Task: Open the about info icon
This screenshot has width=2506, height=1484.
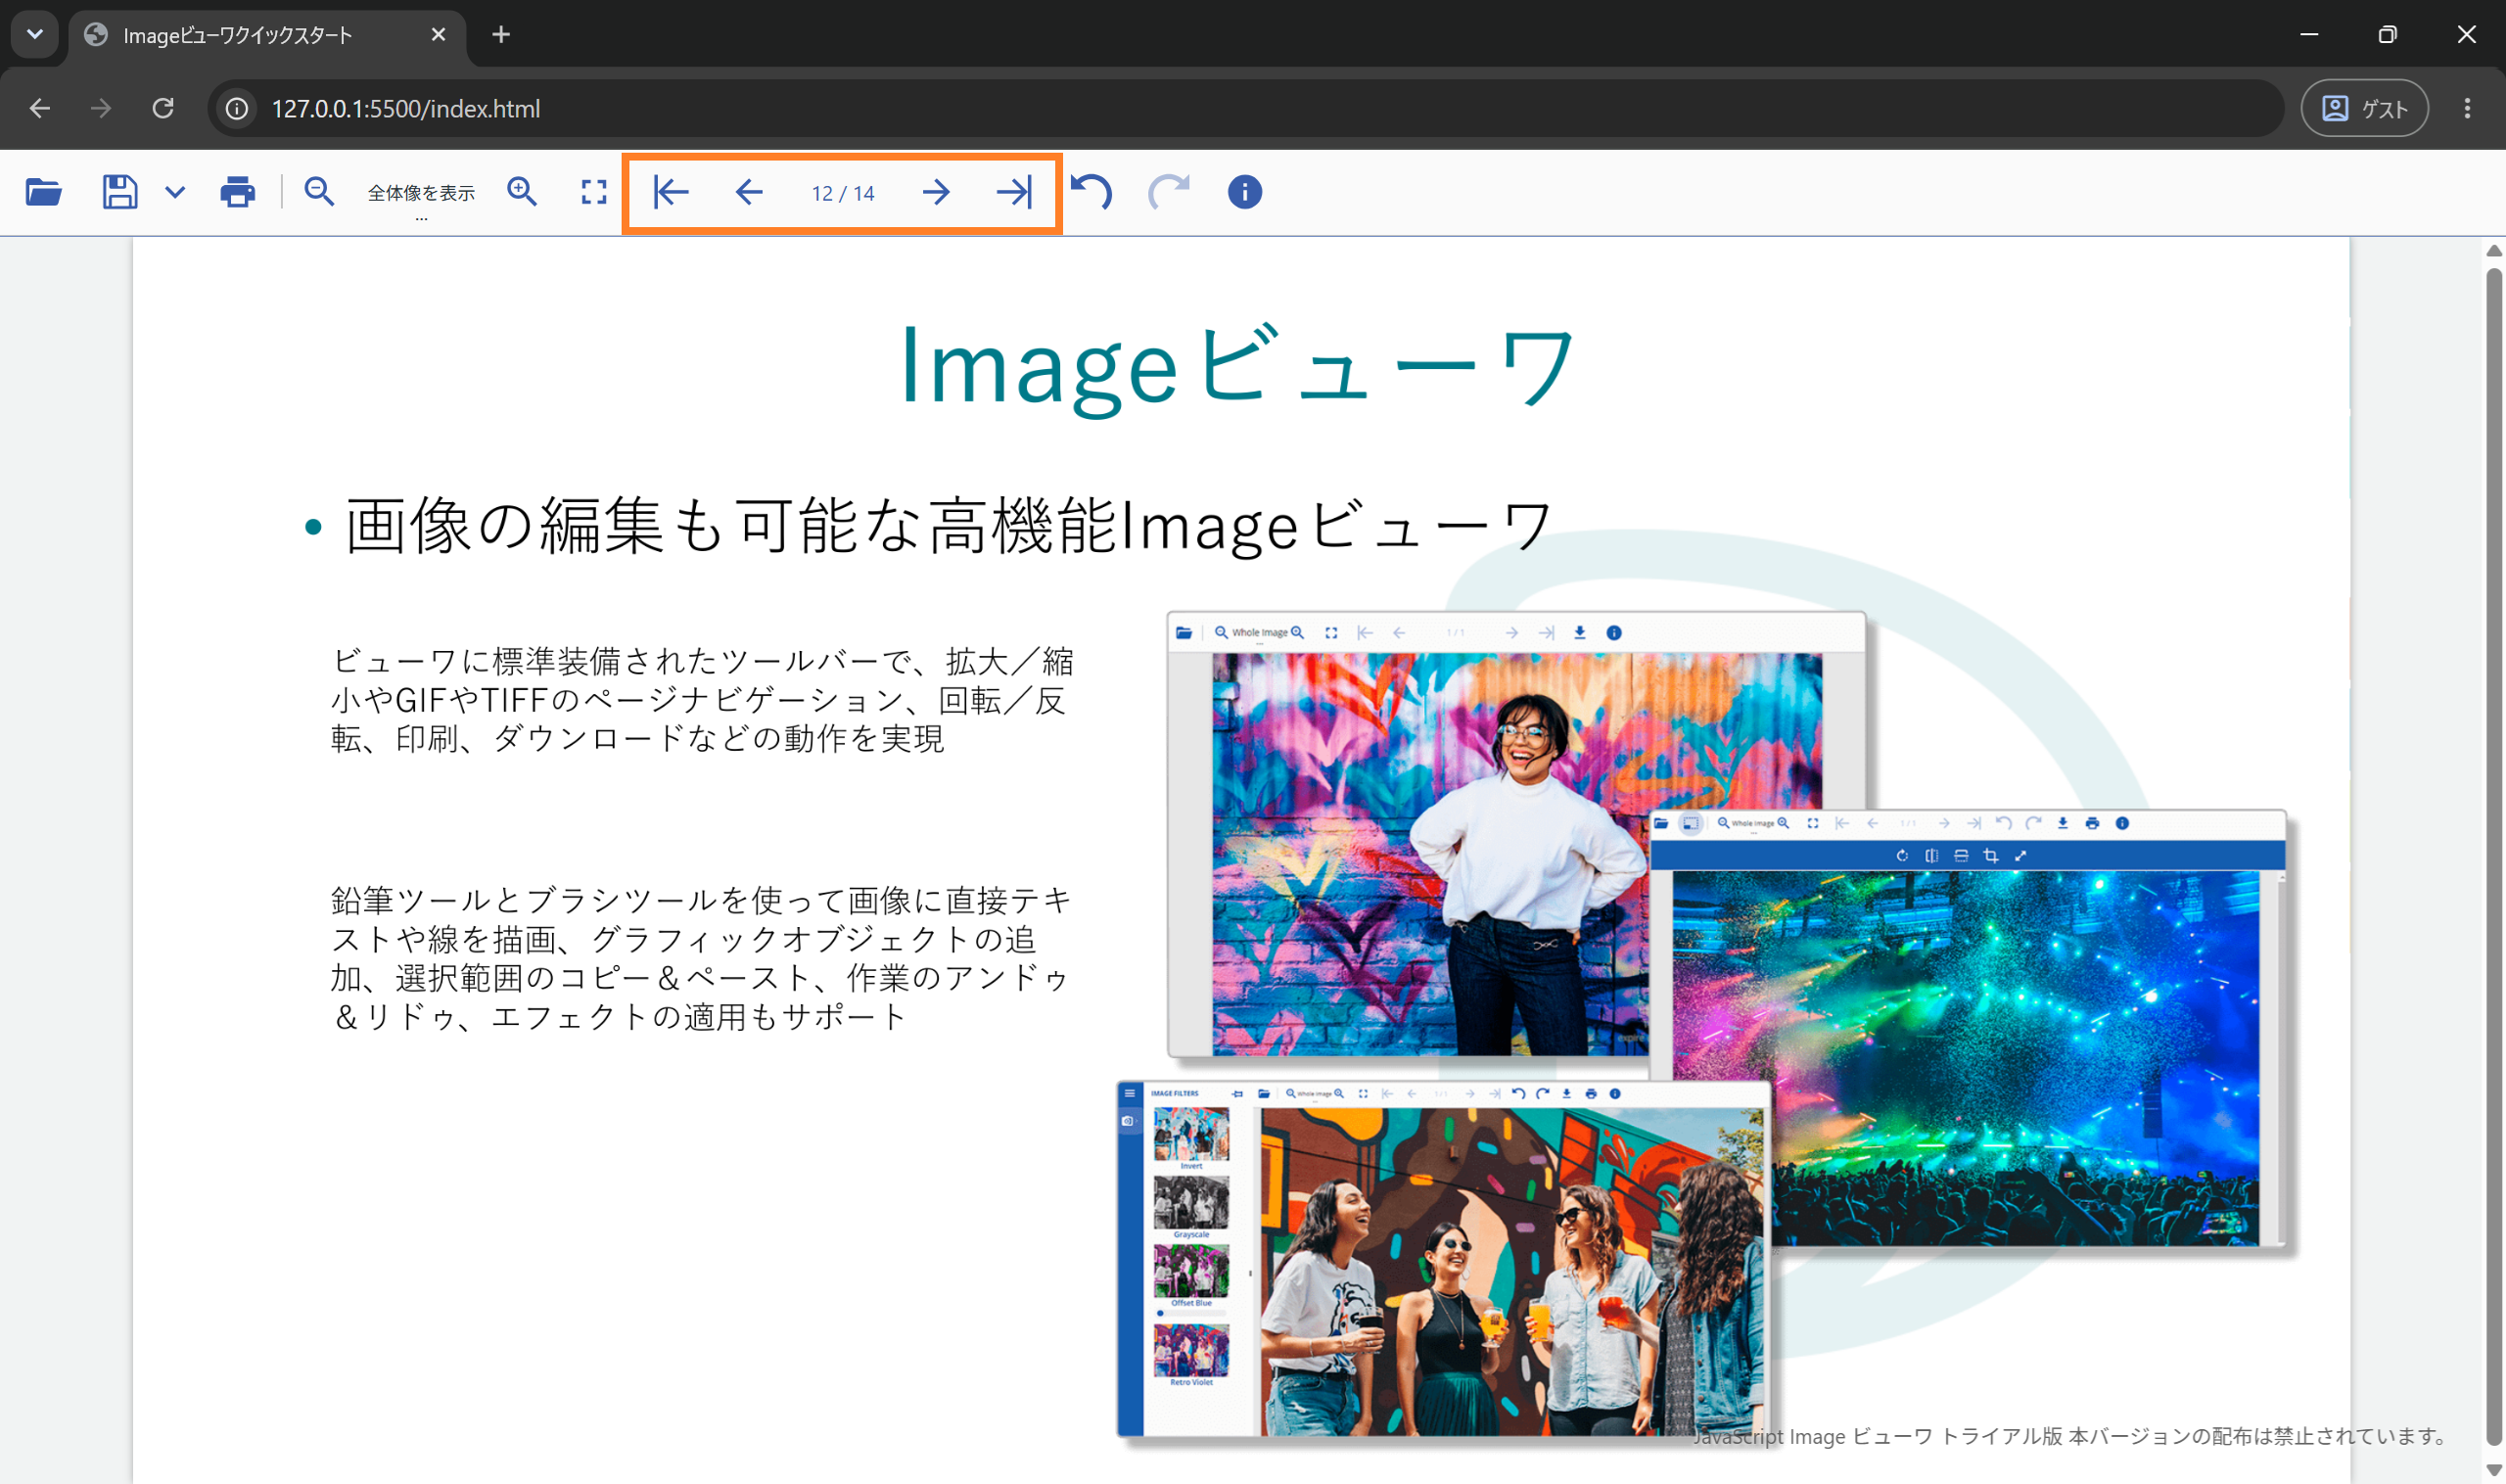Action: [1244, 192]
